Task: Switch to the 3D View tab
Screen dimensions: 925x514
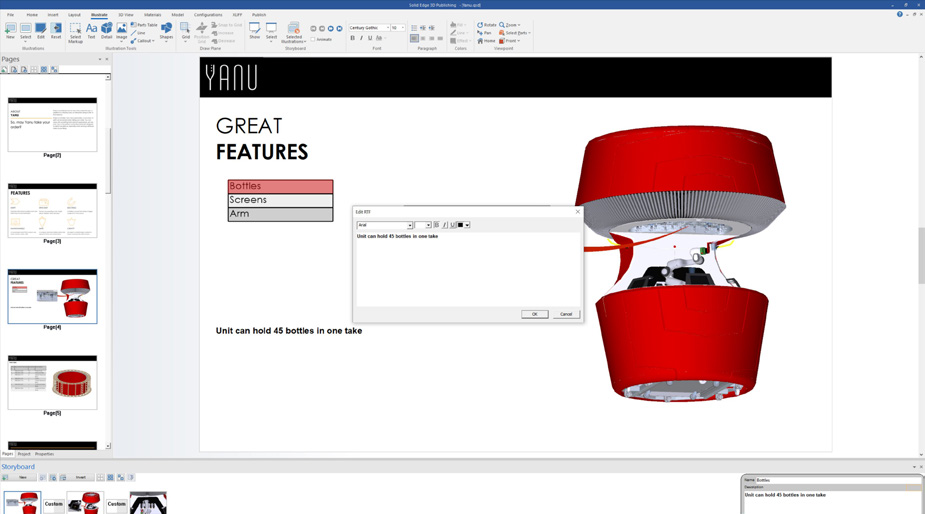Action: click(x=125, y=15)
